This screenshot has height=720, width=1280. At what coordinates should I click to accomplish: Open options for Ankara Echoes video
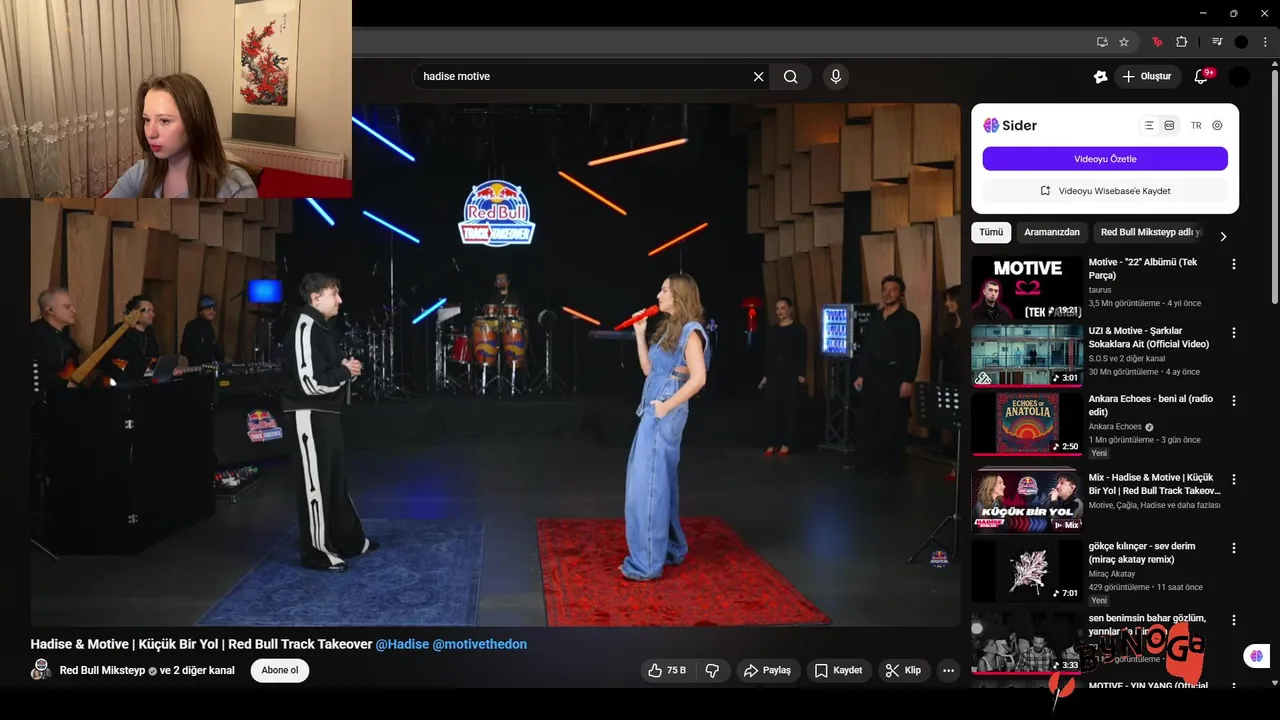1233,400
